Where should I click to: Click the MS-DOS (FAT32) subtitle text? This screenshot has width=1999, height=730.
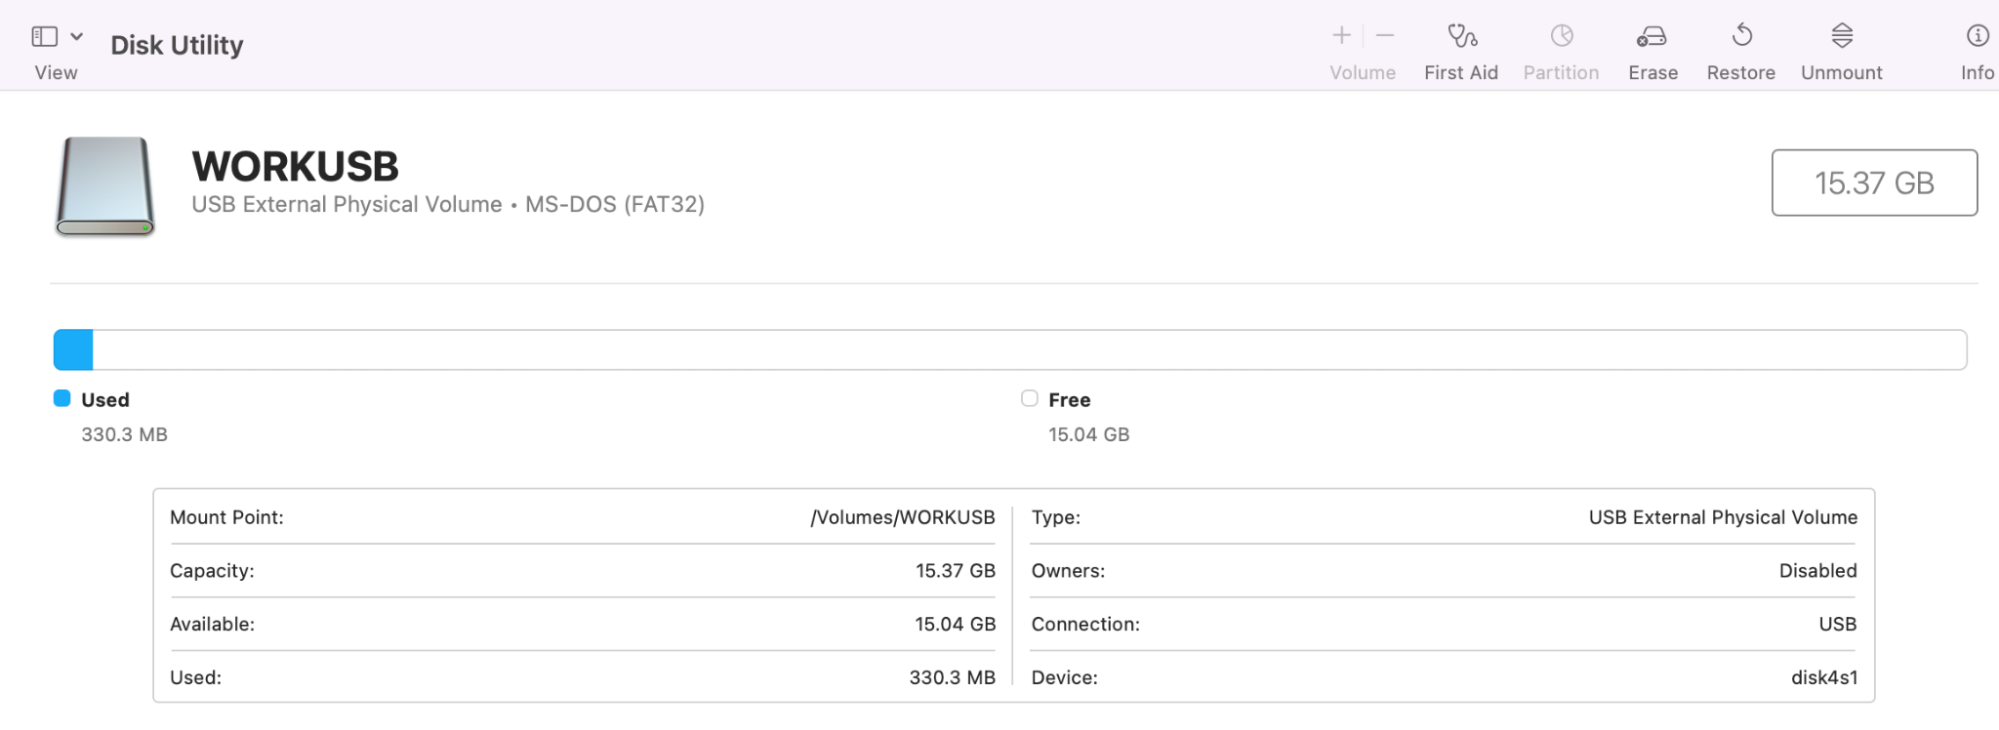pyautogui.click(x=615, y=204)
